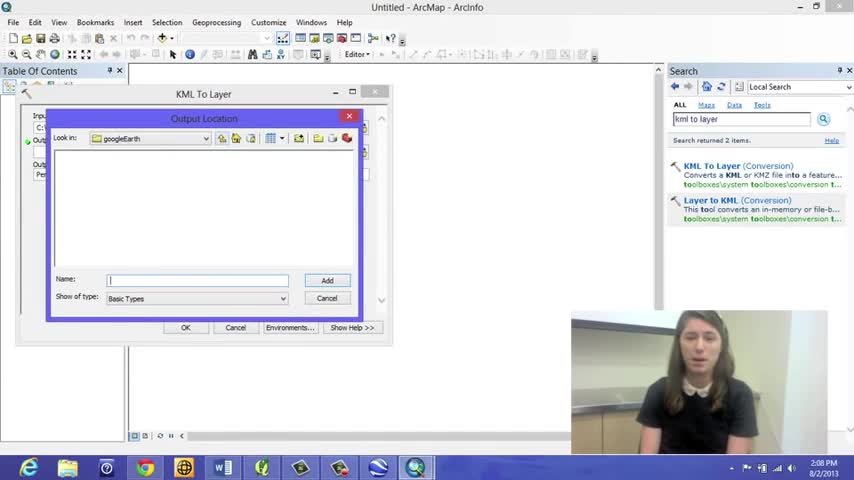The image size is (854, 480).
Task: Go up one level in Output Location
Action: tap(222, 138)
